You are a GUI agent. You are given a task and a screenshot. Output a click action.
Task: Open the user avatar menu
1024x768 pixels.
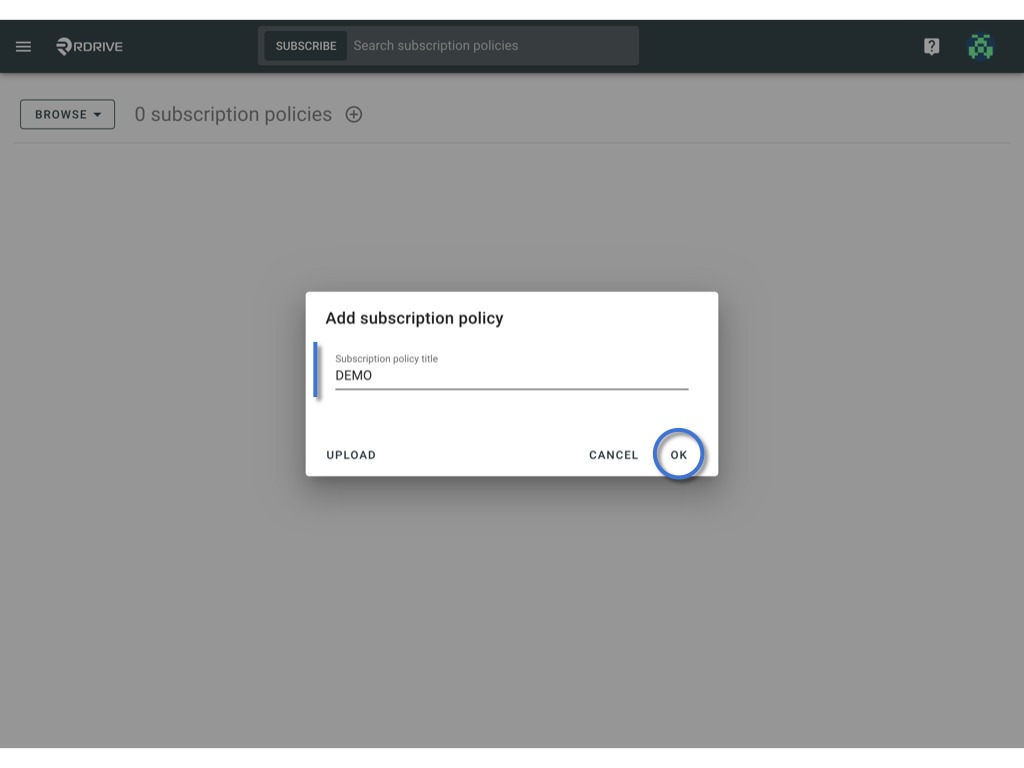pyautogui.click(x=980, y=46)
